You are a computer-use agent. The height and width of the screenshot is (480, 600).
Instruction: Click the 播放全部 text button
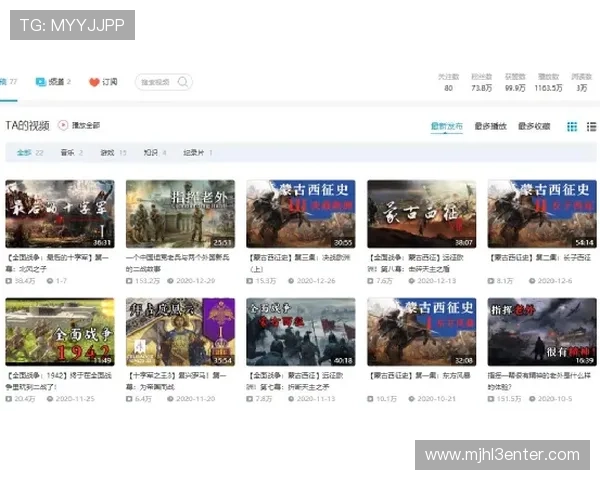tap(86, 125)
